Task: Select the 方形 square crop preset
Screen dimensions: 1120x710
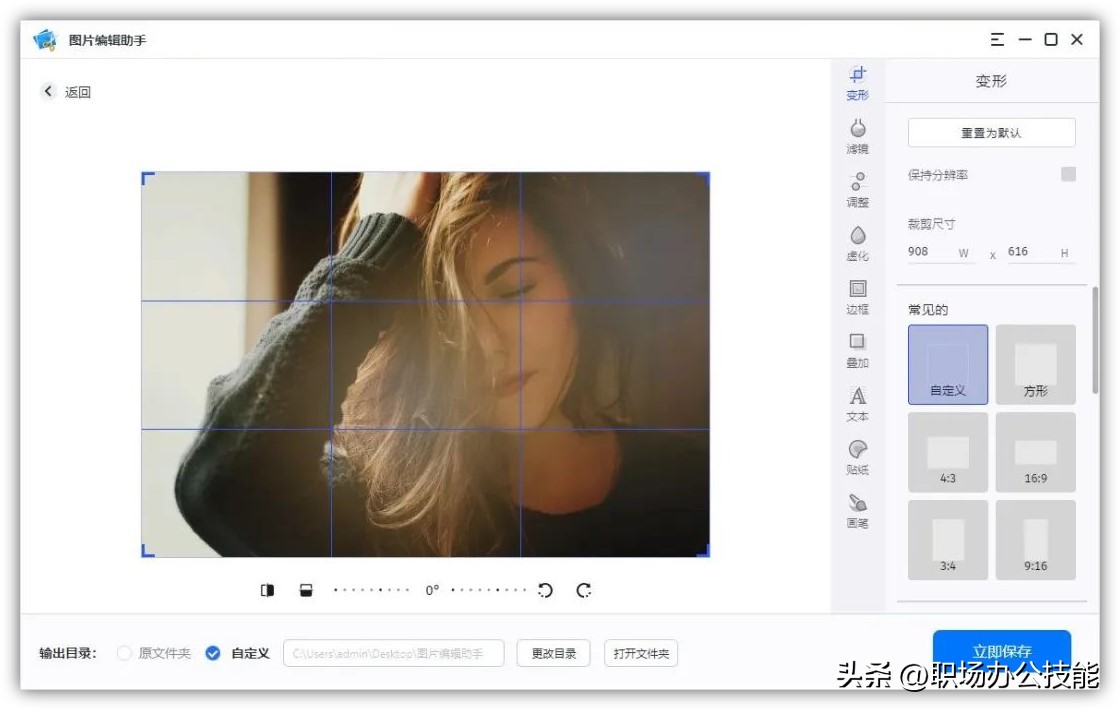Action: (x=1036, y=364)
